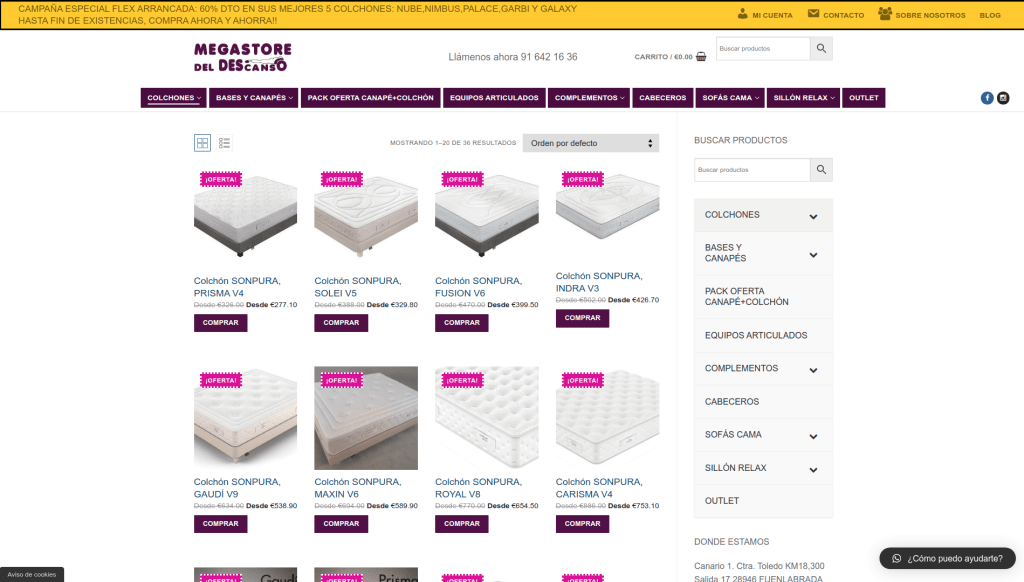Click the header search magnifier button

(x=821, y=48)
